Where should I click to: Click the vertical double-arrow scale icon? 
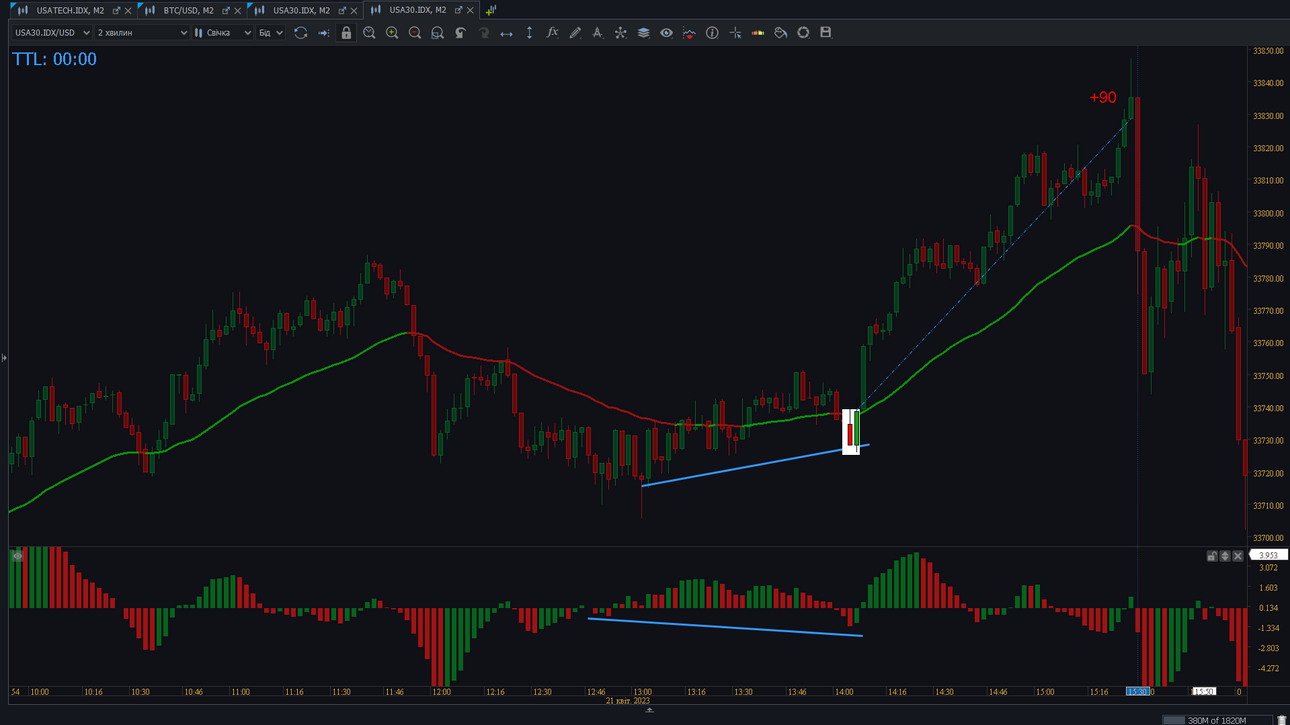coord(529,33)
